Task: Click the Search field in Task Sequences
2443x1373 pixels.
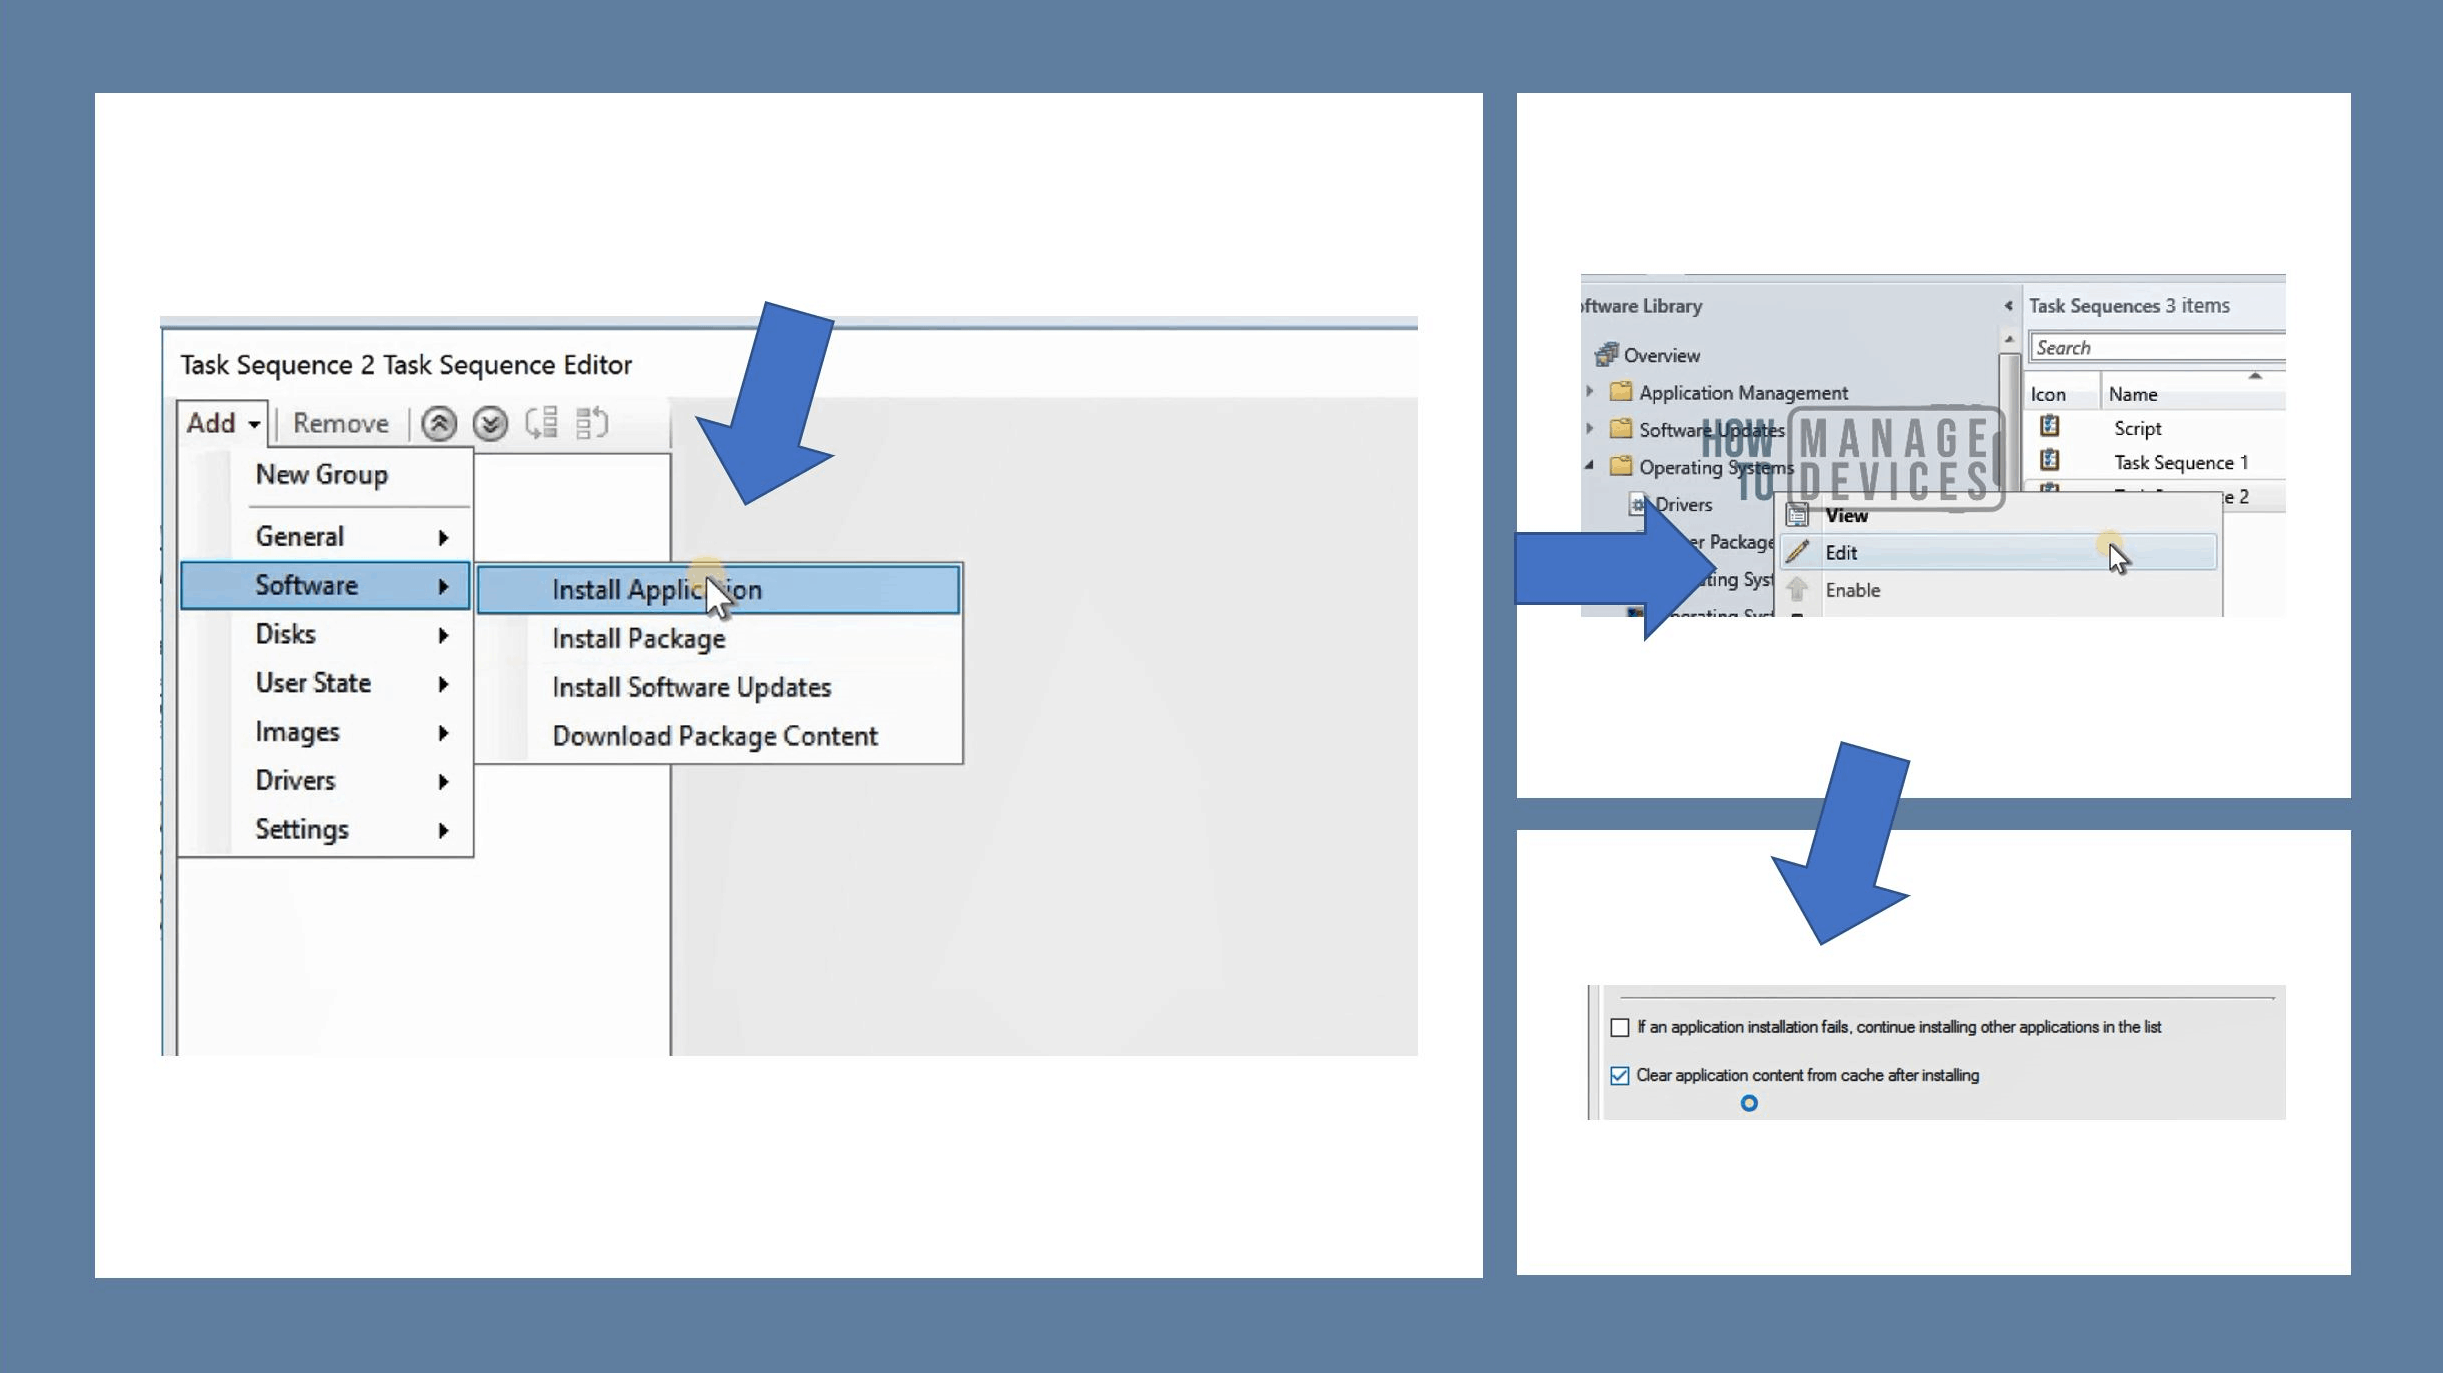Action: pyautogui.click(x=2157, y=347)
